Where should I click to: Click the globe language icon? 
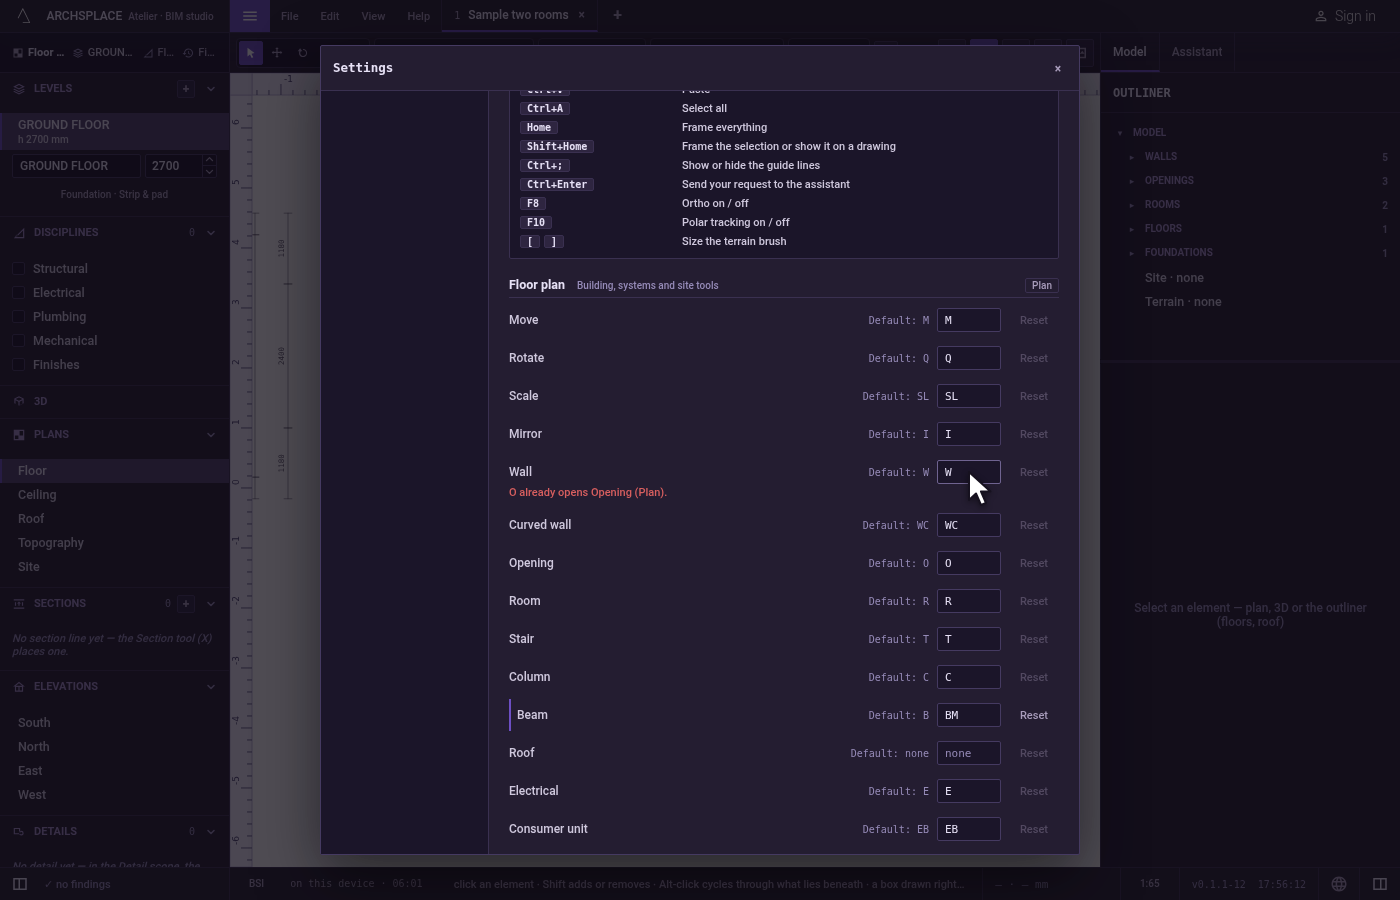coord(1339,884)
